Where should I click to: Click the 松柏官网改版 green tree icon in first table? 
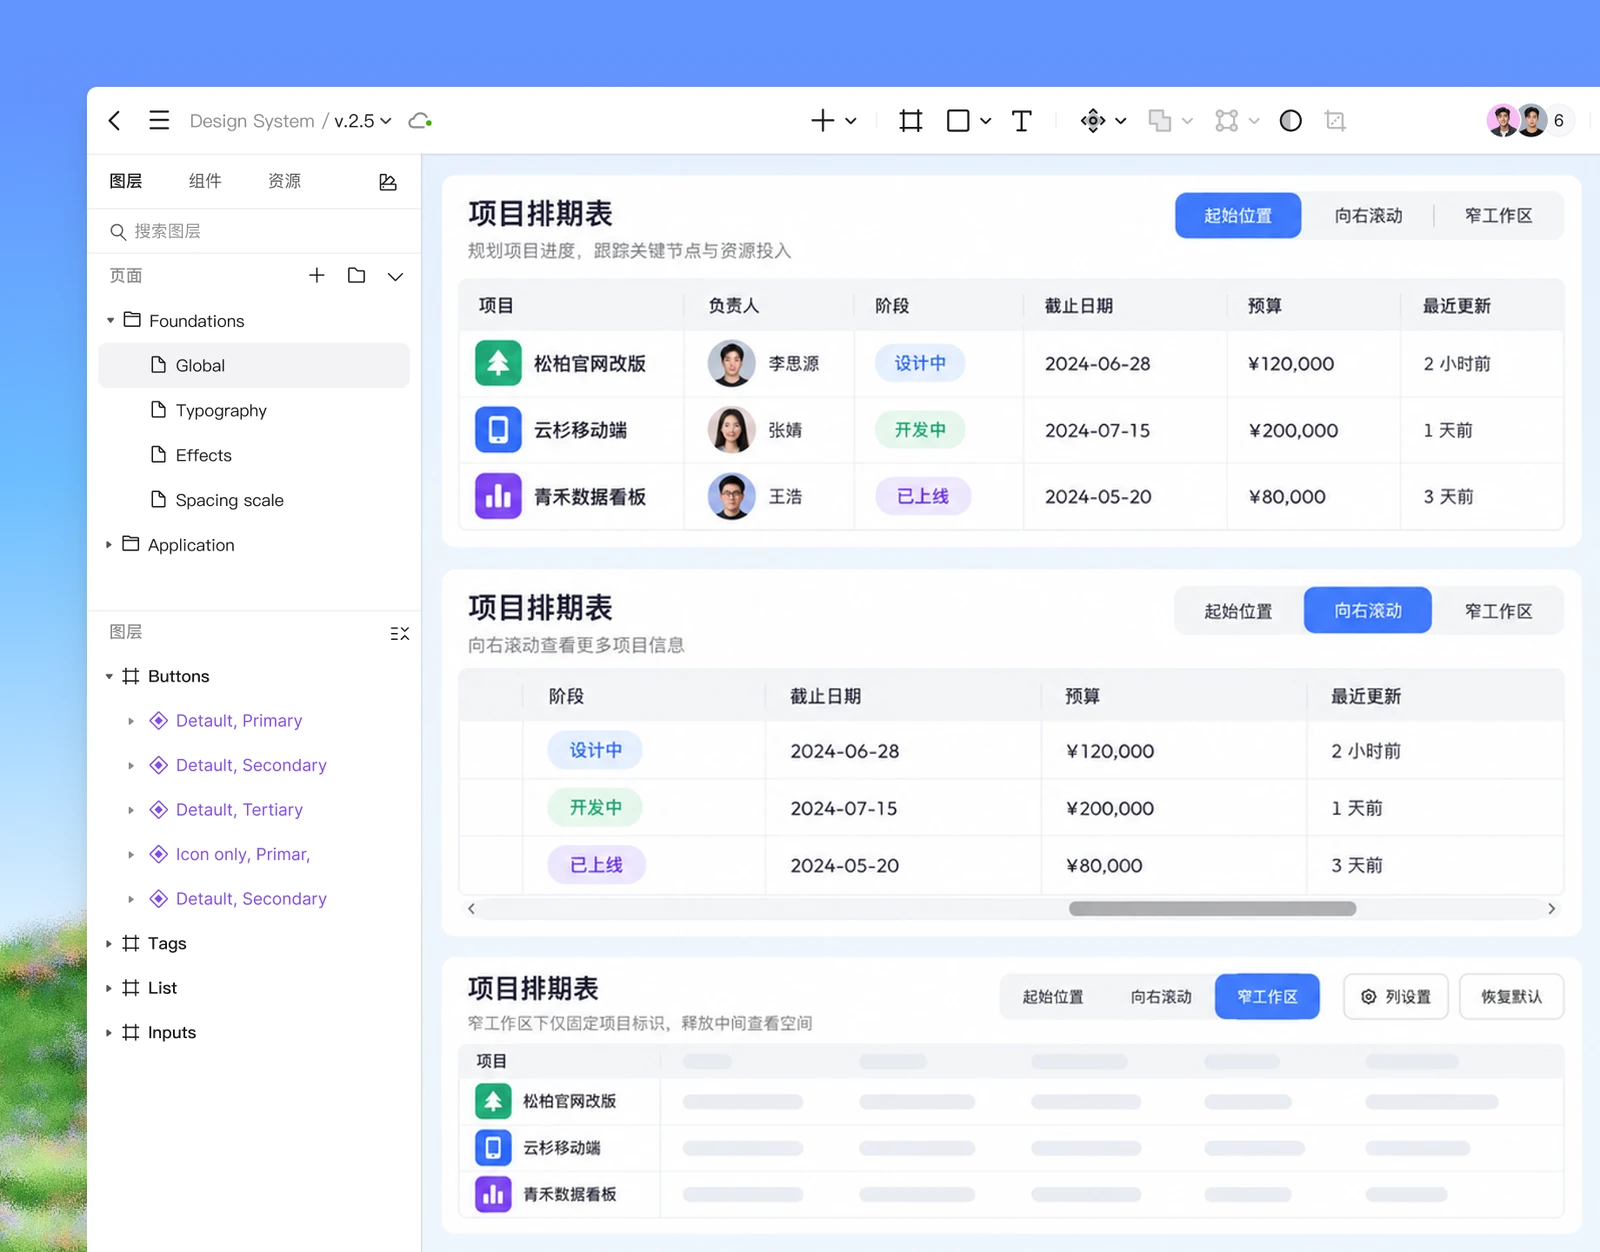point(498,363)
